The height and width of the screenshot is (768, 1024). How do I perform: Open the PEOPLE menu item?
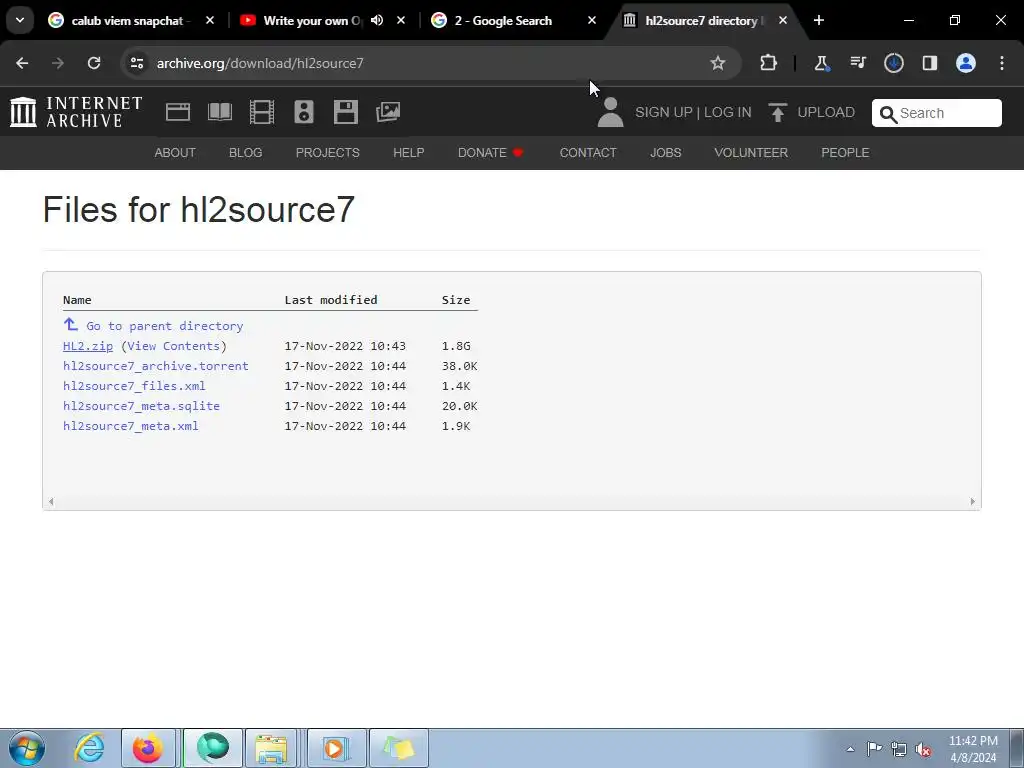point(845,153)
